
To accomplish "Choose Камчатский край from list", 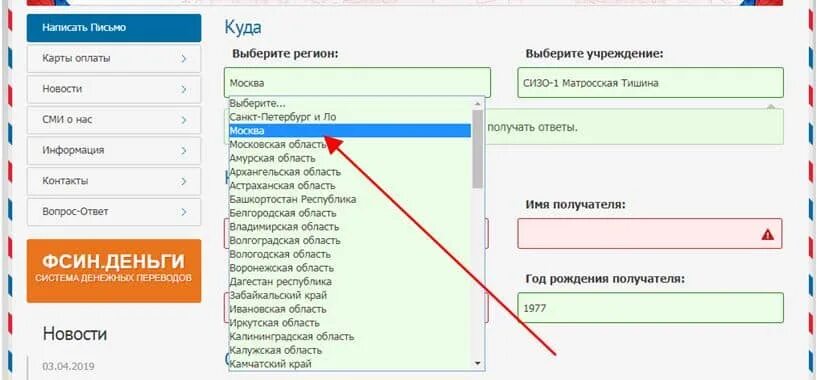I will pyautogui.click(x=350, y=364).
